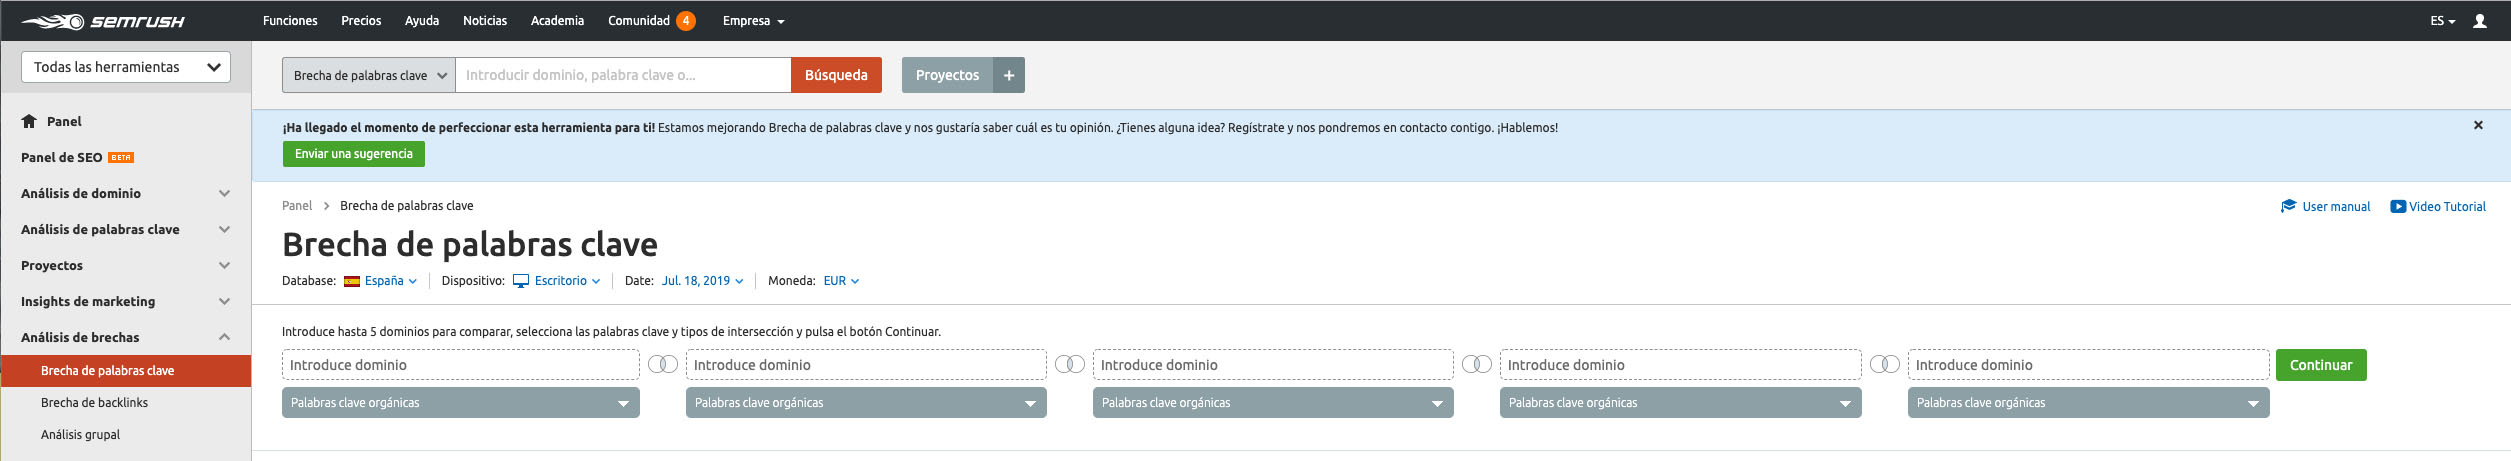Click the Spain flag icon
The width and height of the screenshot is (2511, 461).
pyautogui.click(x=352, y=281)
